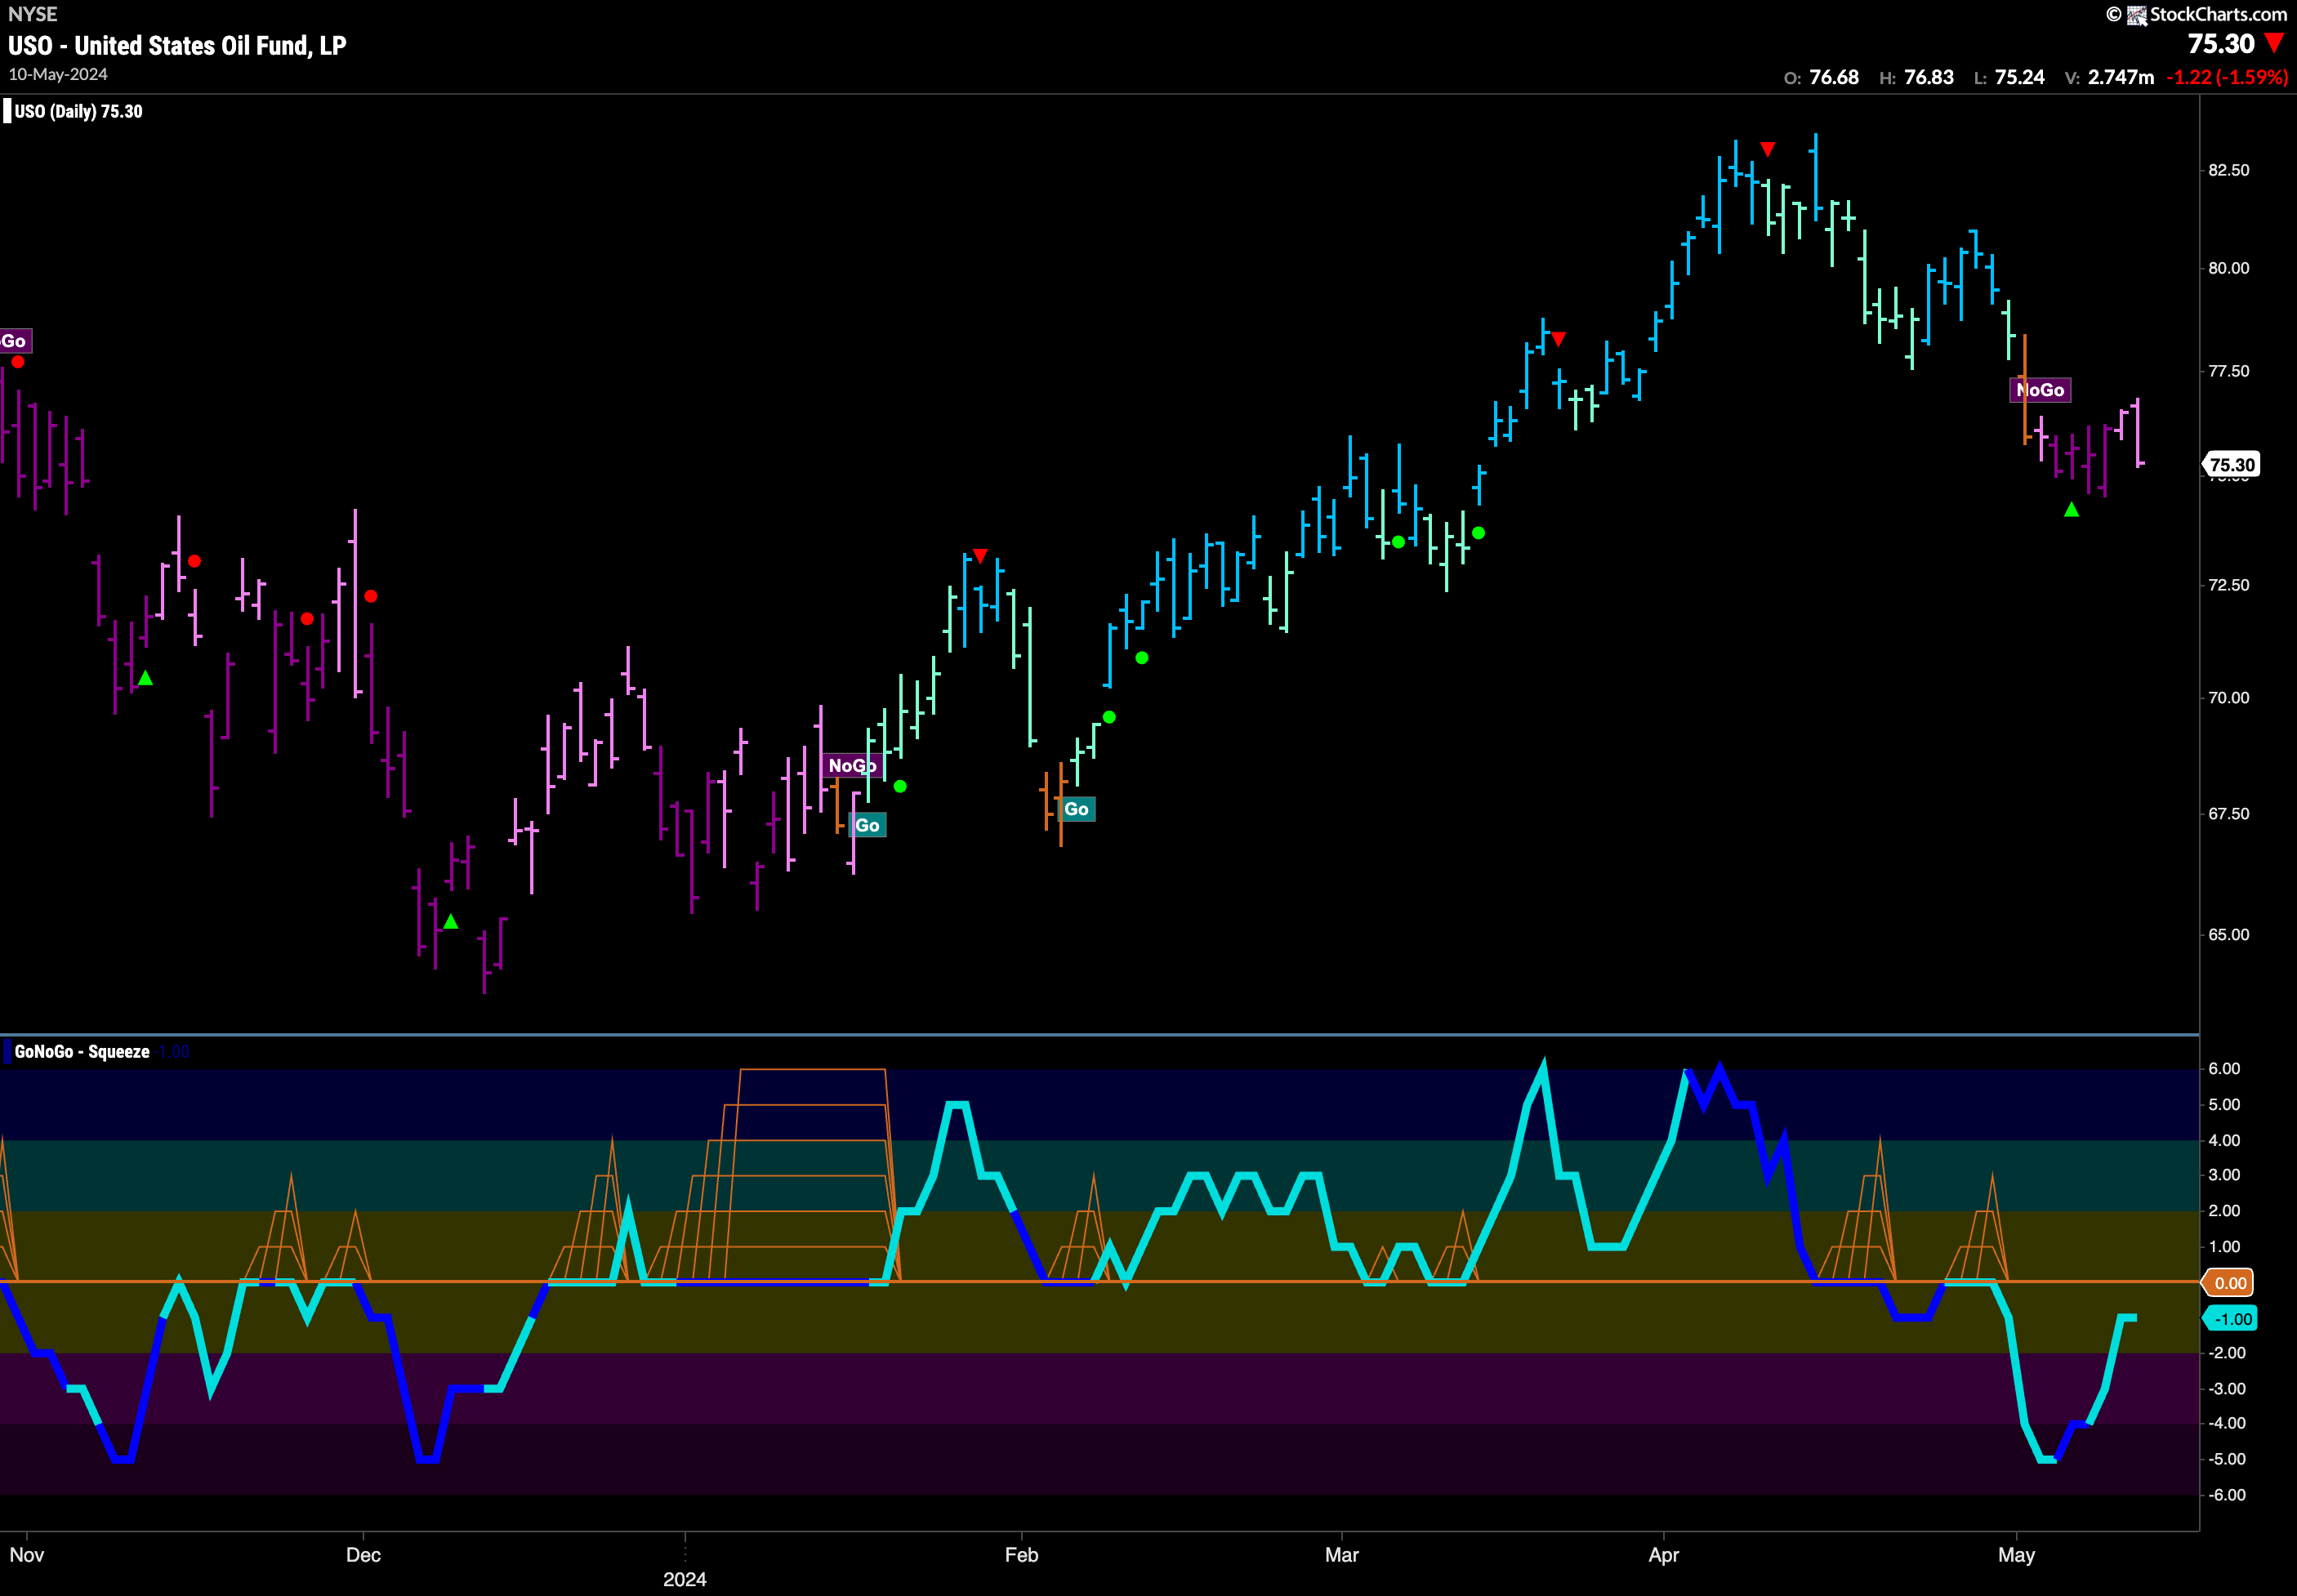Click the high value 76.83
The height and width of the screenshot is (1596, 2297).
click(x=1929, y=77)
